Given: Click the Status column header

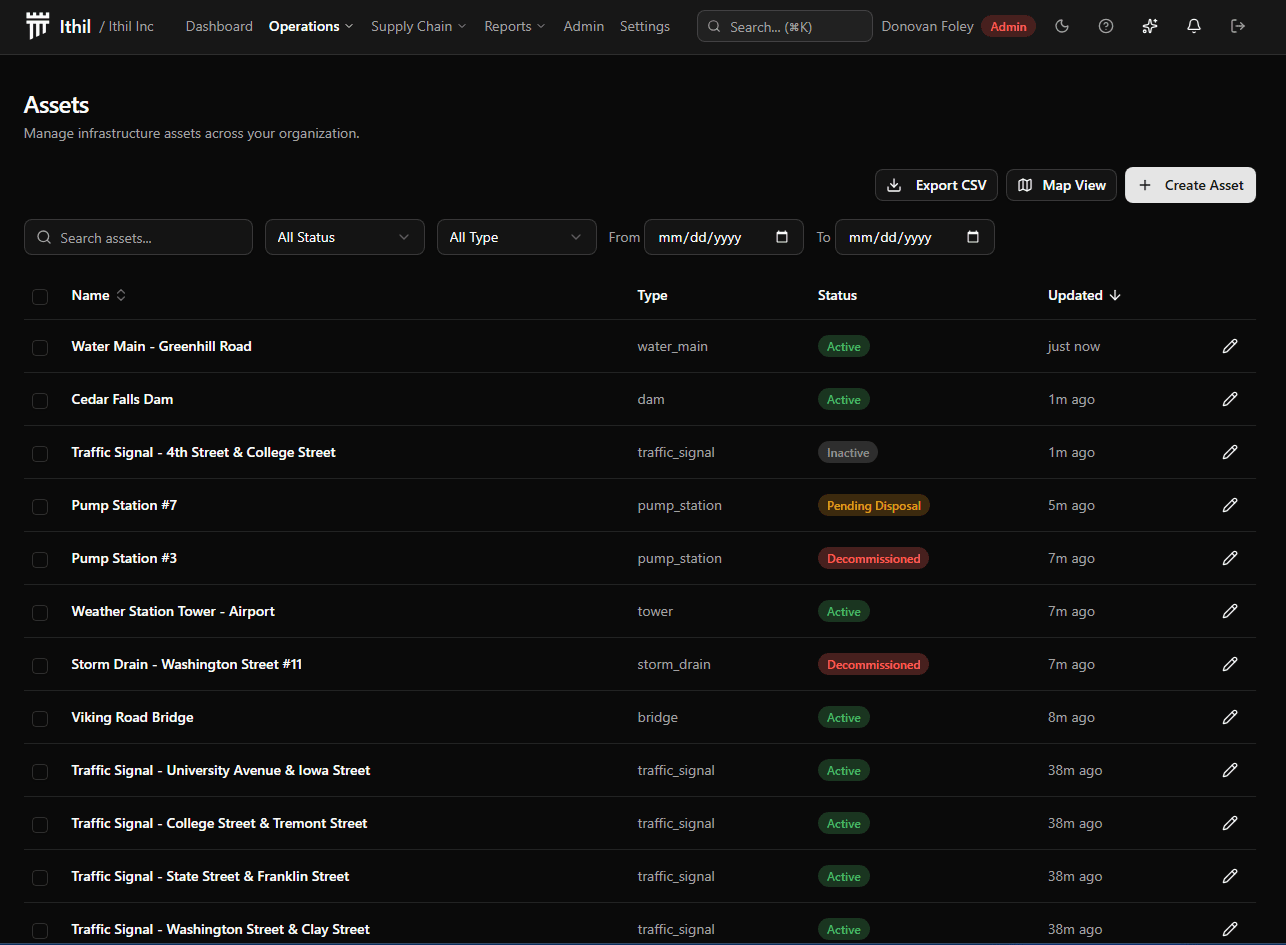Looking at the screenshot, I should pyautogui.click(x=837, y=295).
